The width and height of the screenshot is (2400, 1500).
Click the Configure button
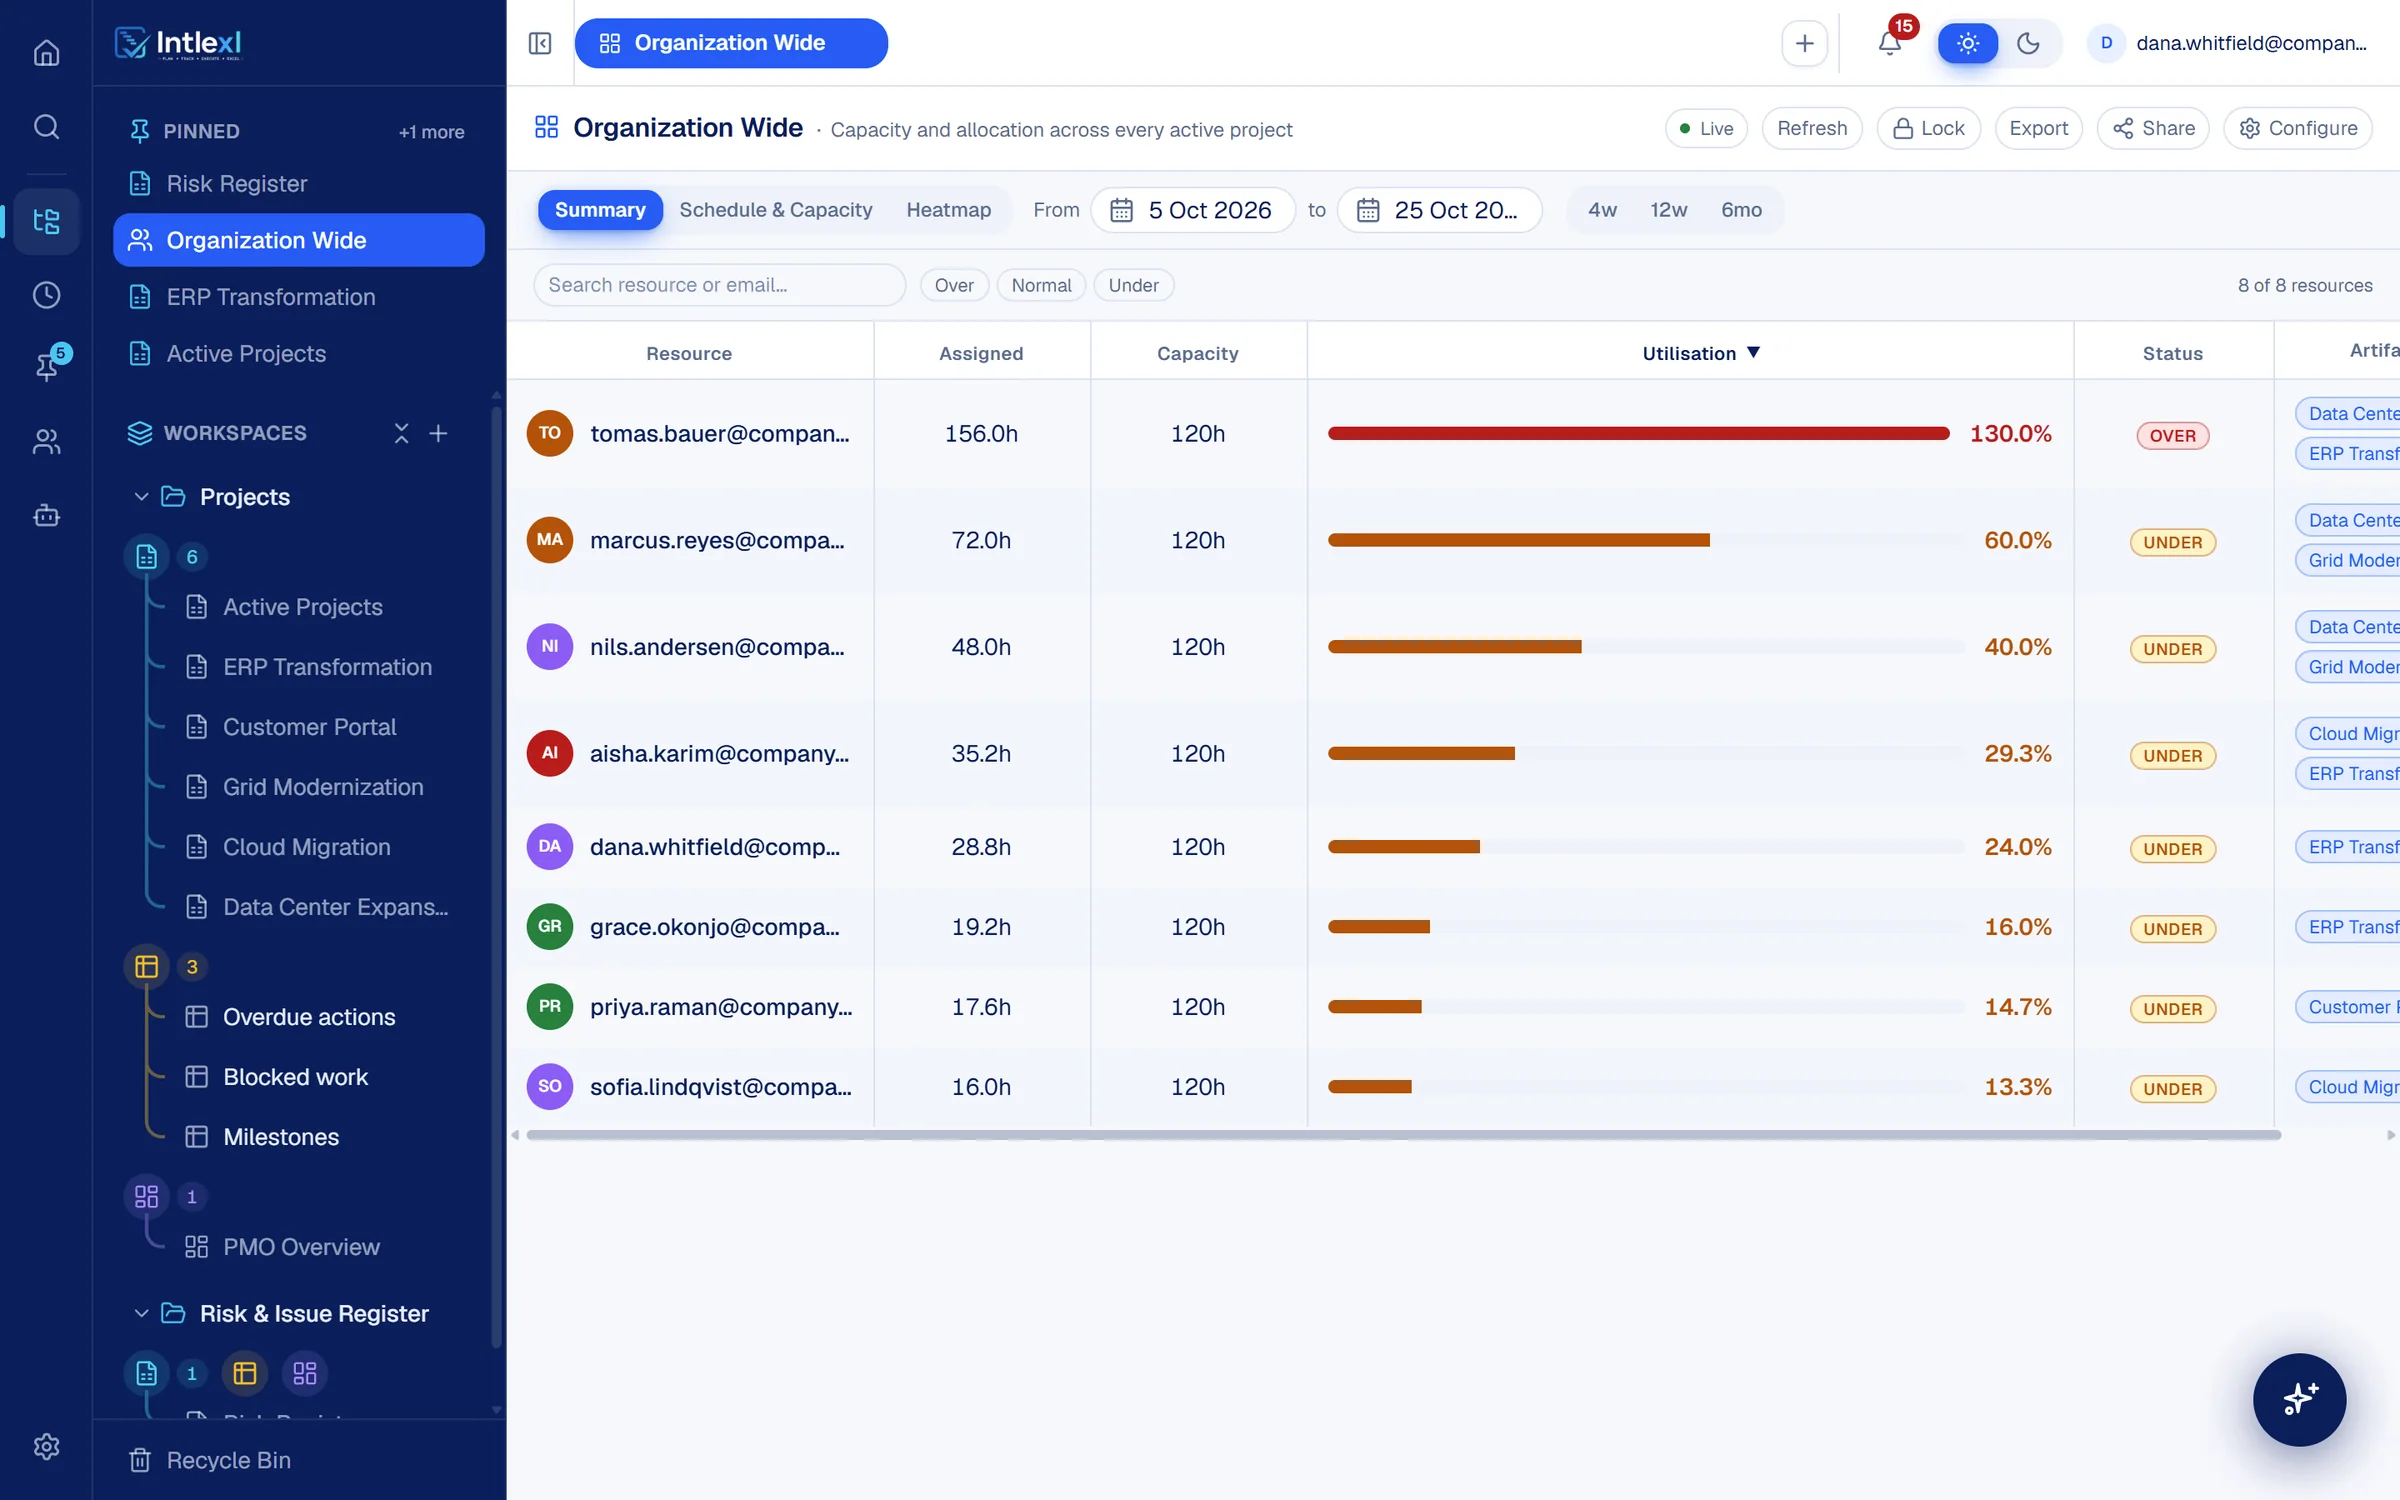(x=2298, y=128)
